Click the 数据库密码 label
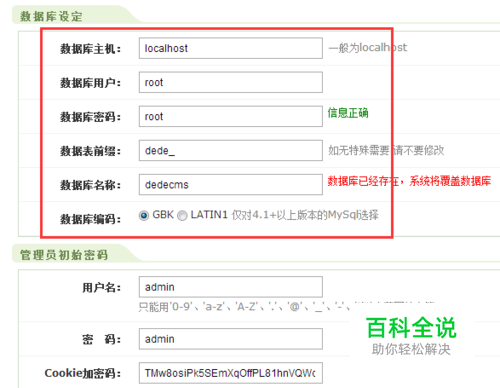This screenshot has width=500, height=388. coord(90,117)
